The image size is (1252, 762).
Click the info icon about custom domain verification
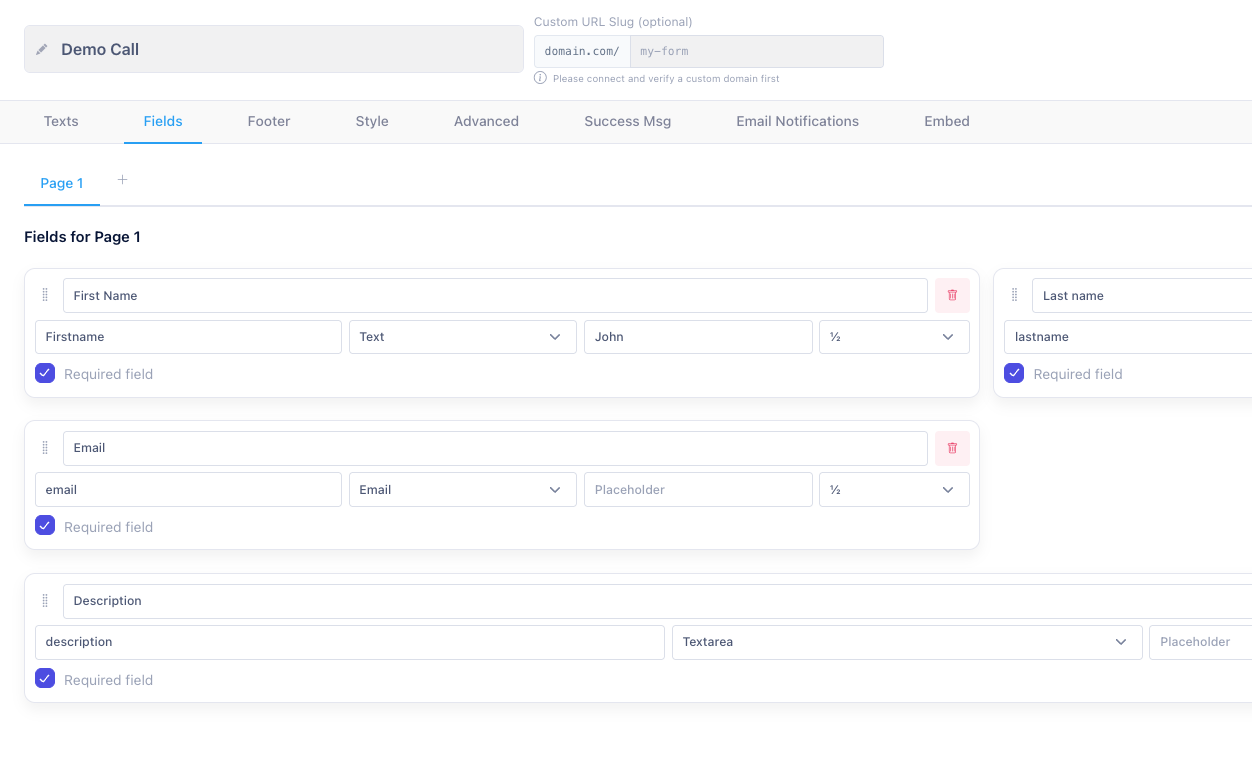click(x=540, y=78)
